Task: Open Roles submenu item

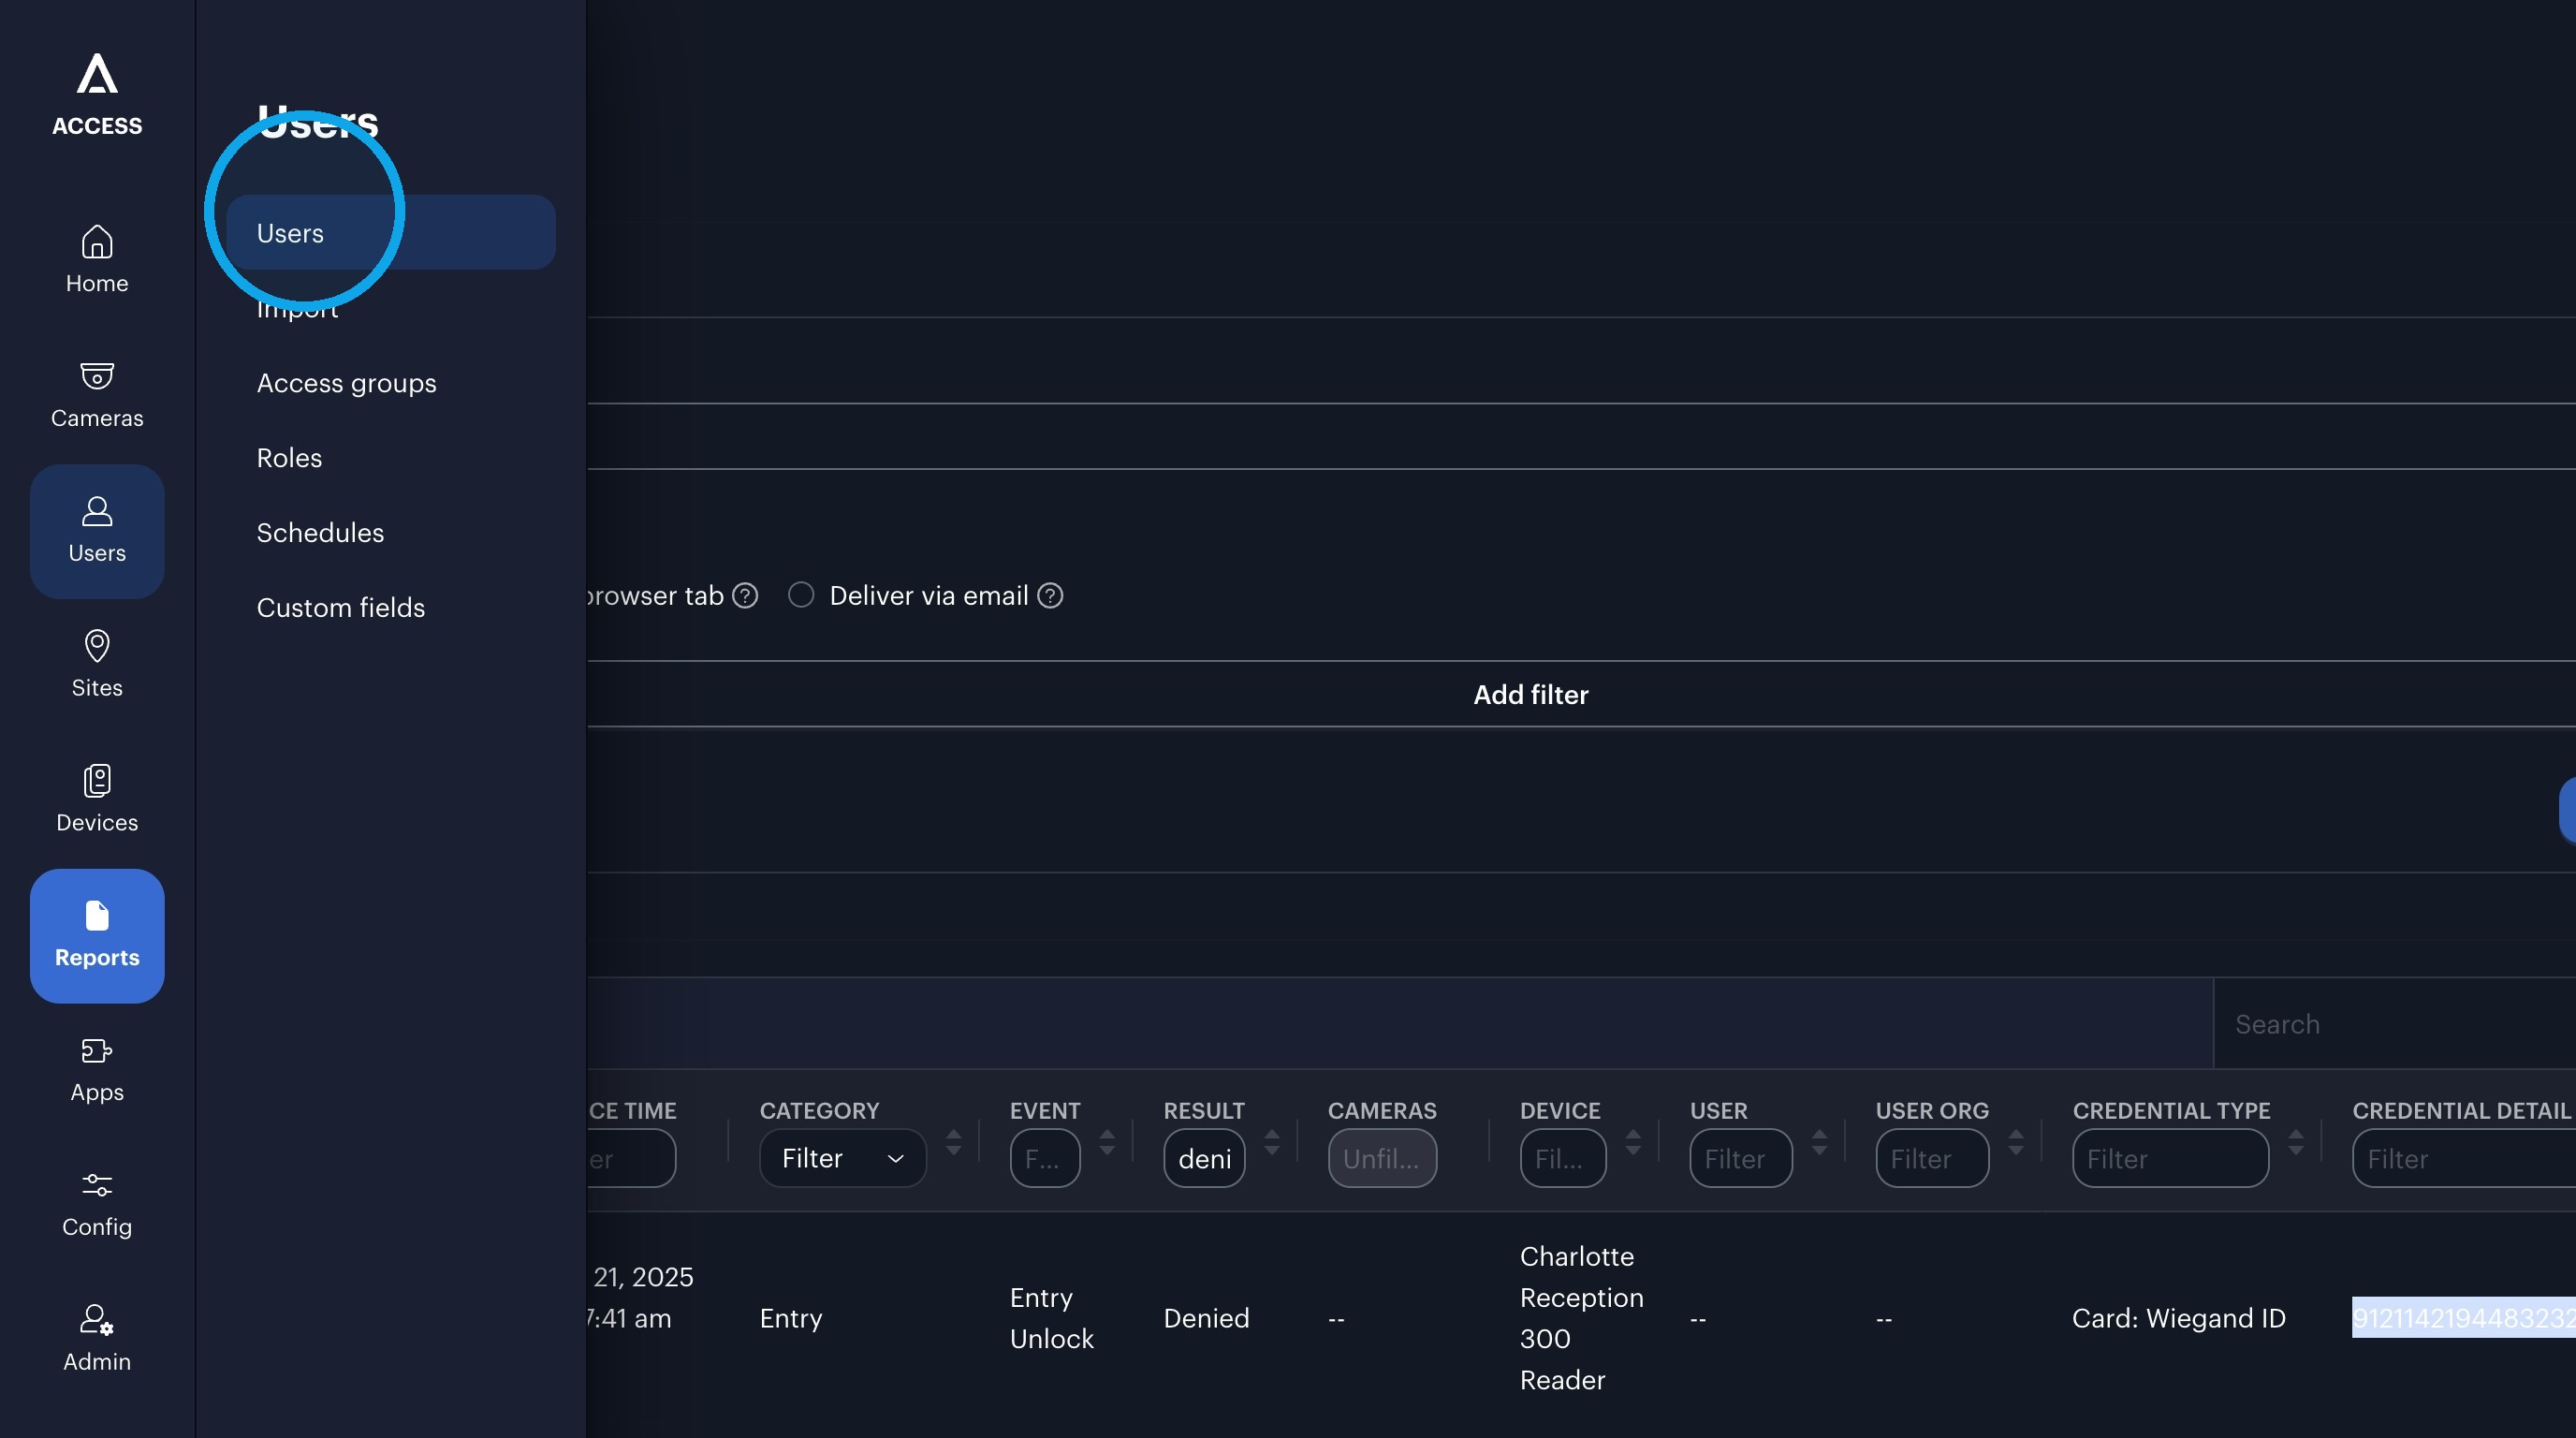Action: 289,458
